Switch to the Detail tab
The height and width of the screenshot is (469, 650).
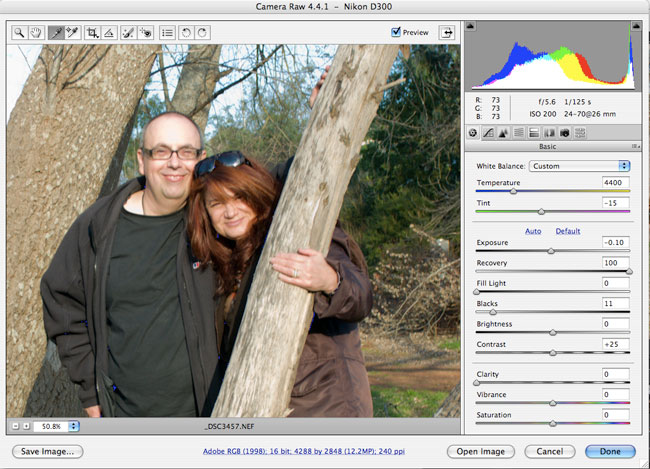tap(503, 133)
